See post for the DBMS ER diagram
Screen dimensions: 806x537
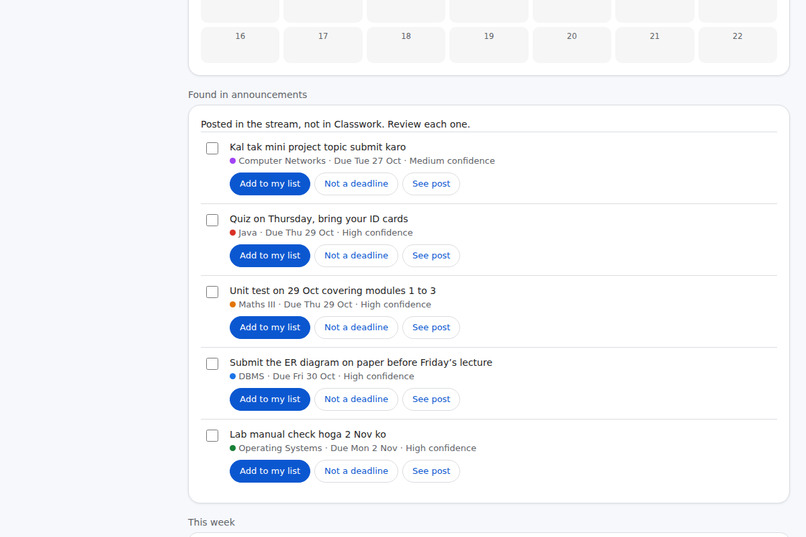tap(431, 399)
